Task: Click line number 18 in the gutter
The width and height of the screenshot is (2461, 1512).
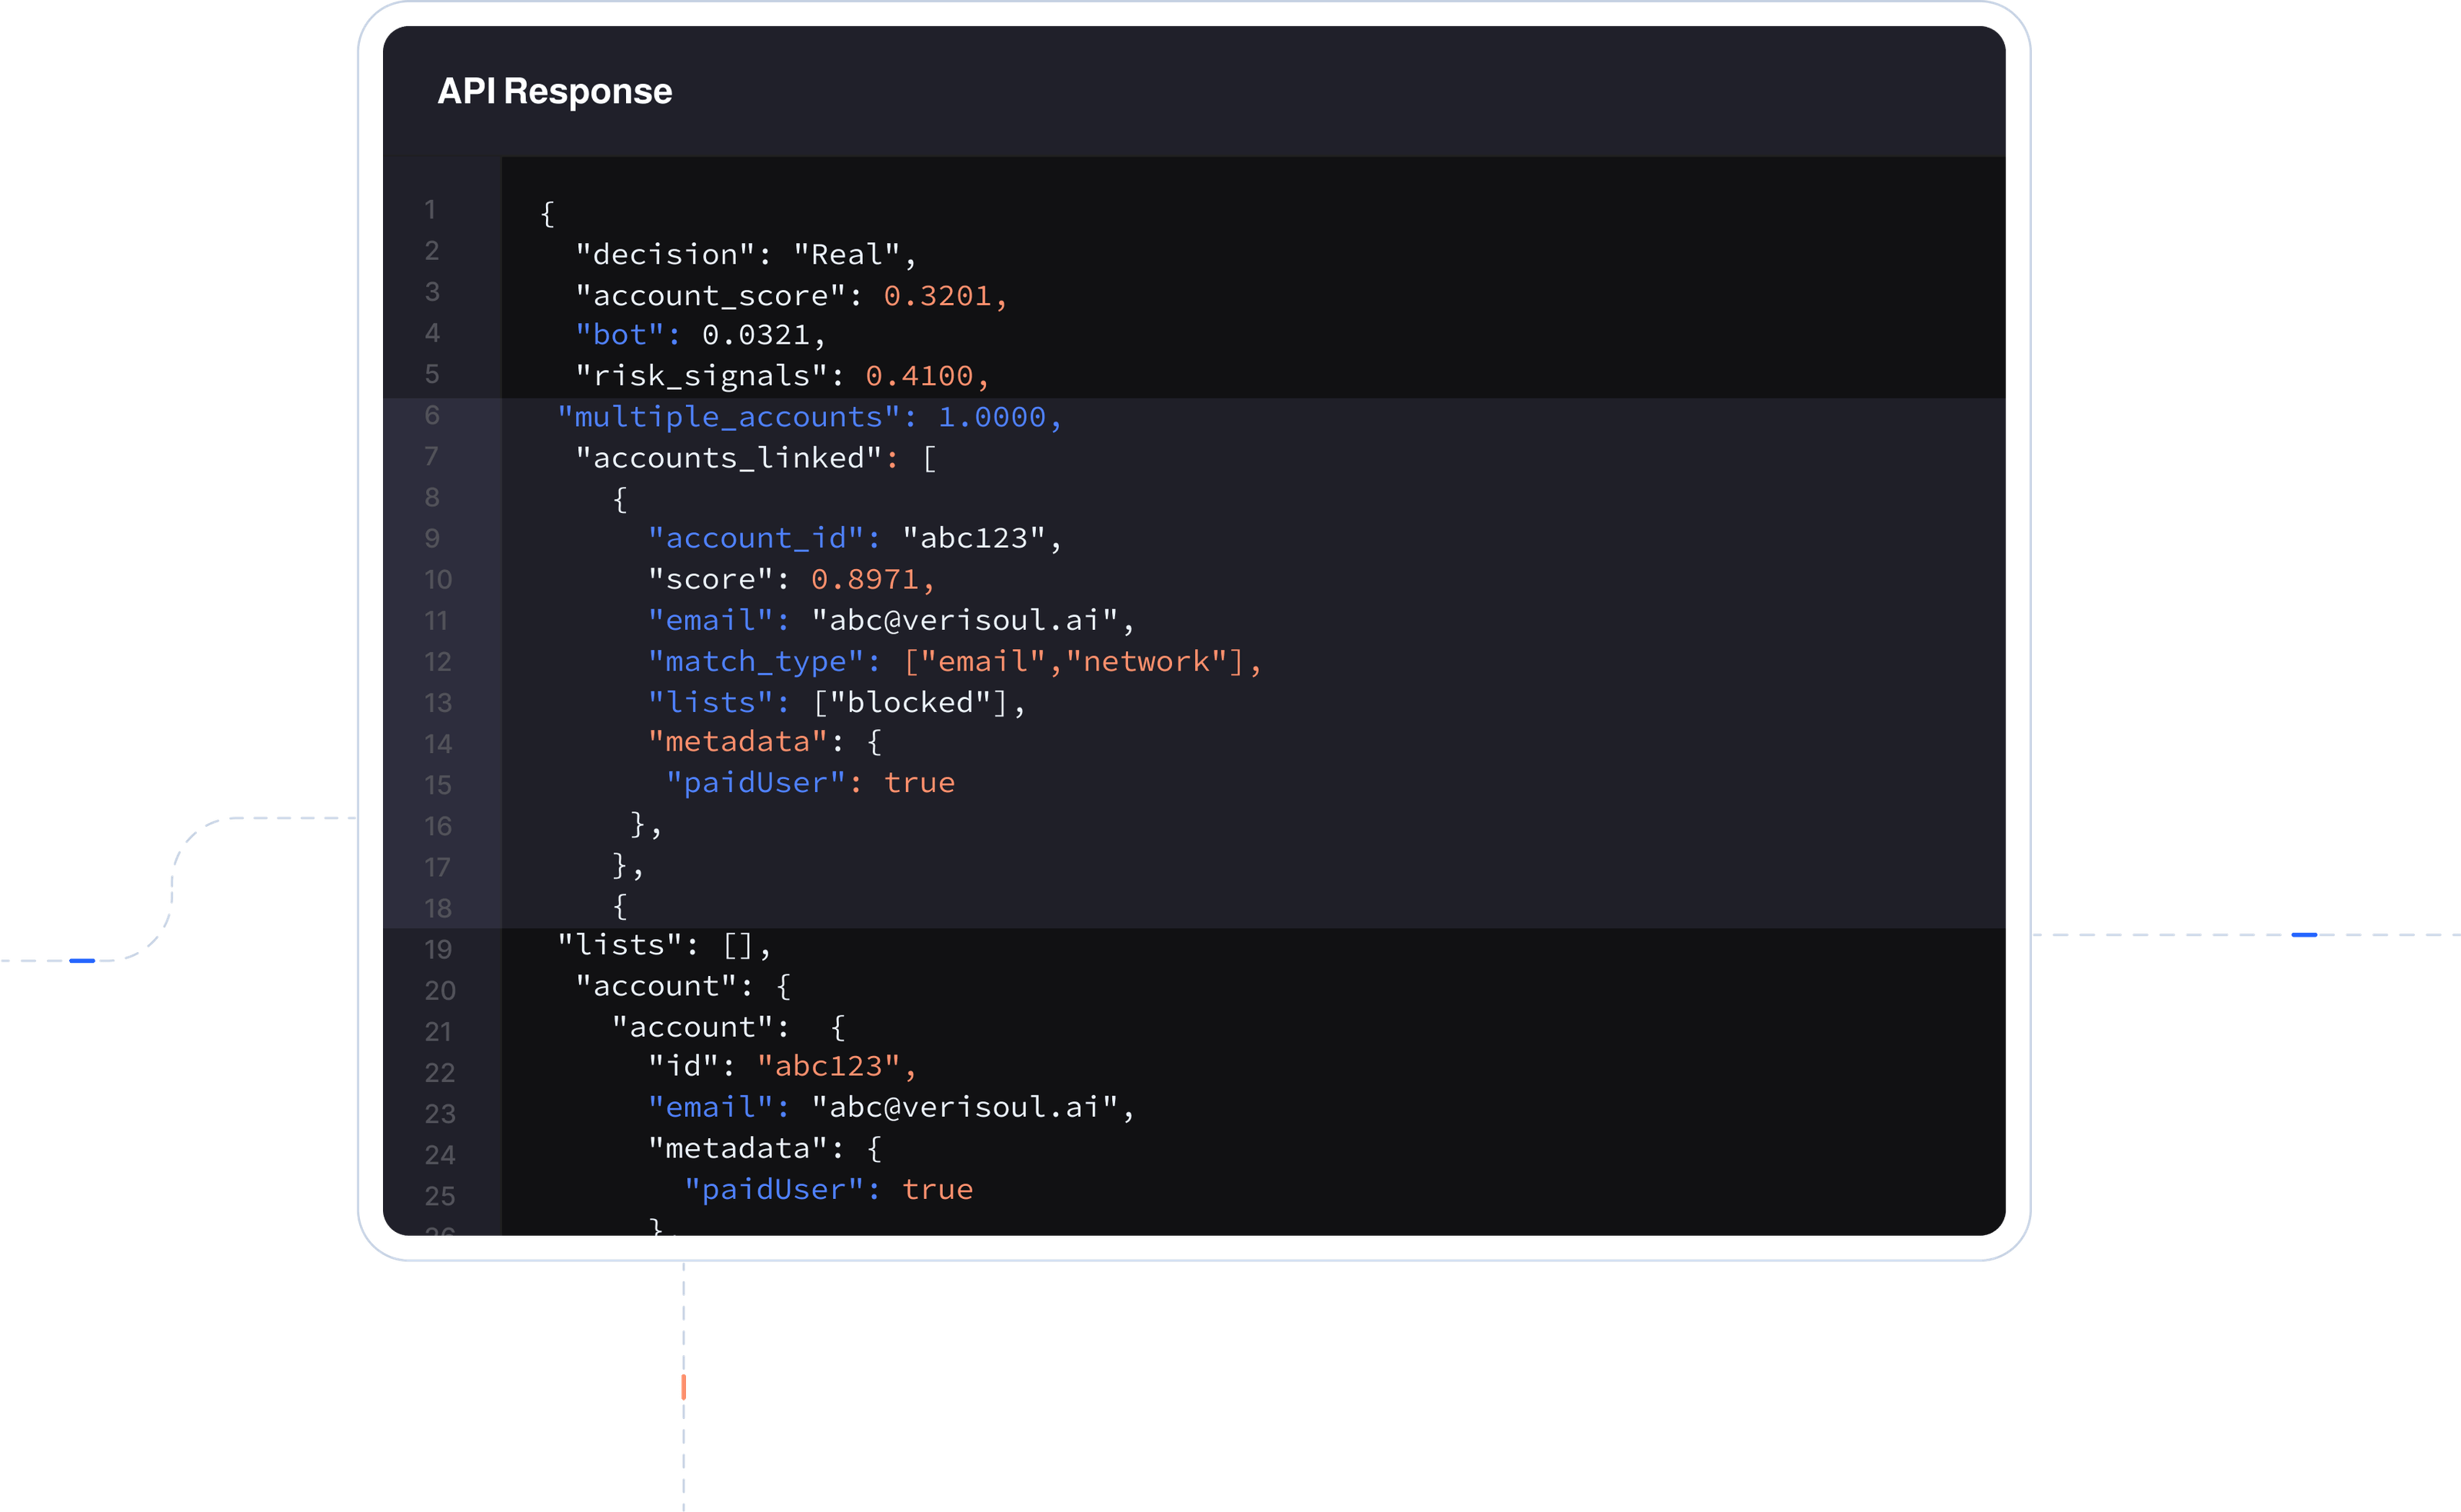Action: coord(438,908)
